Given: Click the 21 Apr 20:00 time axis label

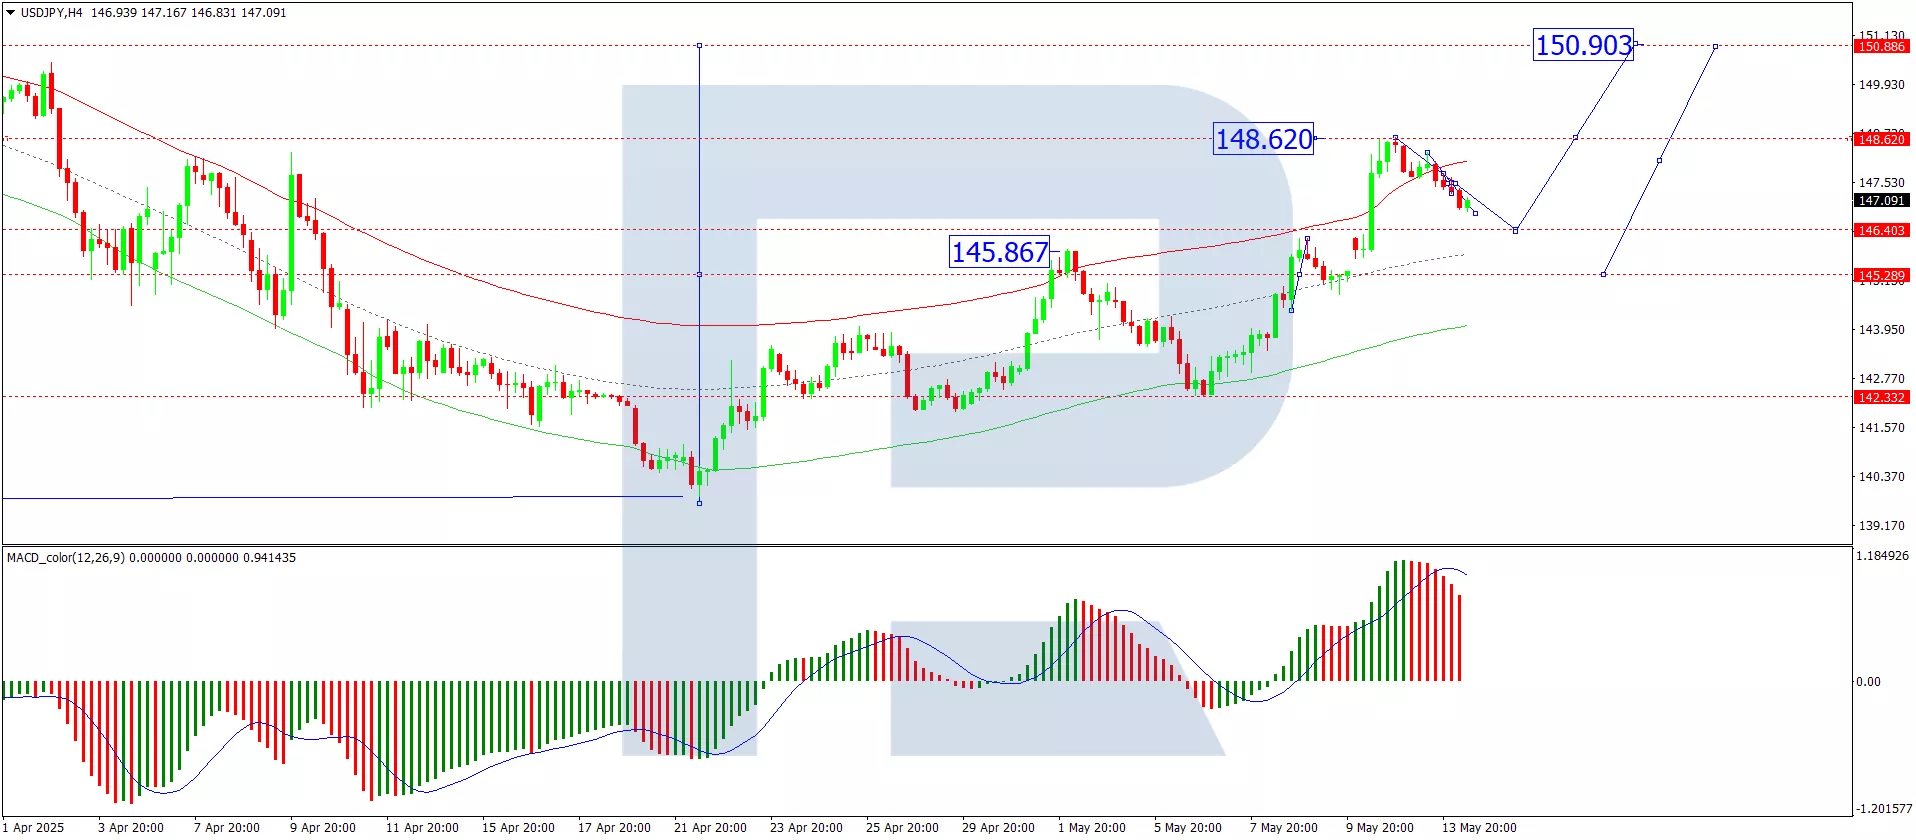Looking at the screenshot, I should (x=710, y=827).
